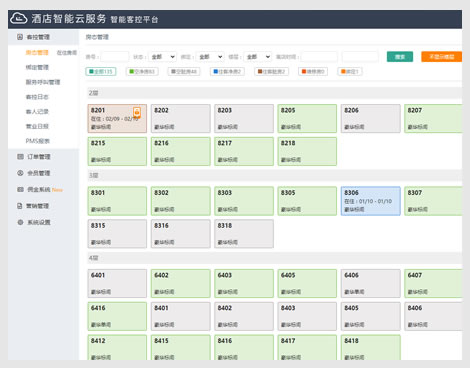Open the orange highlighted sidebar submenu item

tap(37, 53)
